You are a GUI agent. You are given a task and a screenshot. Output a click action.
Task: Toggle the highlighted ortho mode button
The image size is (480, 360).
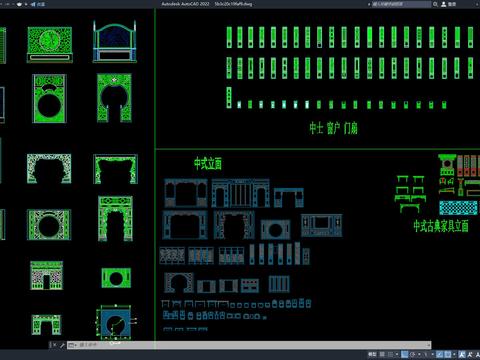(405, 354)
